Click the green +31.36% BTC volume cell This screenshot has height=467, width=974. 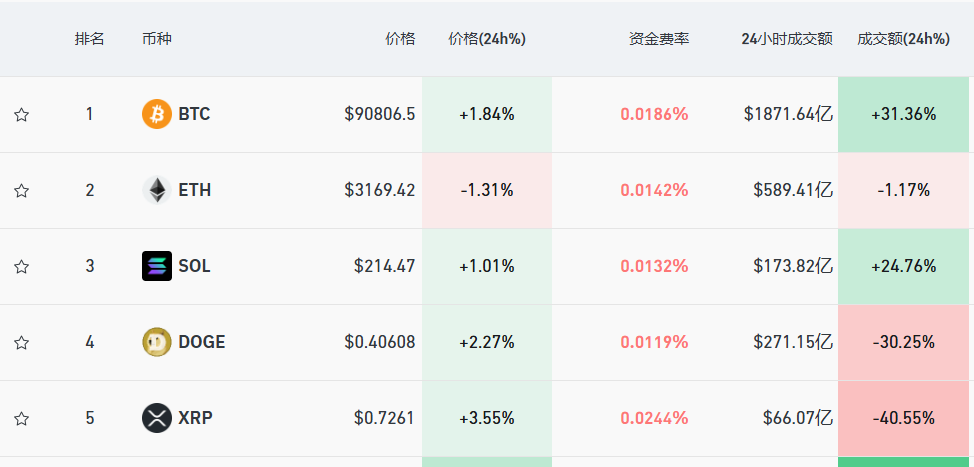[903, 114]
